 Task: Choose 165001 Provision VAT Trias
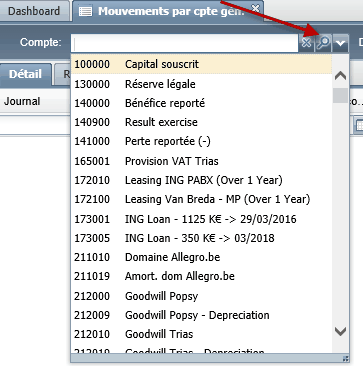tap(201, 161)
